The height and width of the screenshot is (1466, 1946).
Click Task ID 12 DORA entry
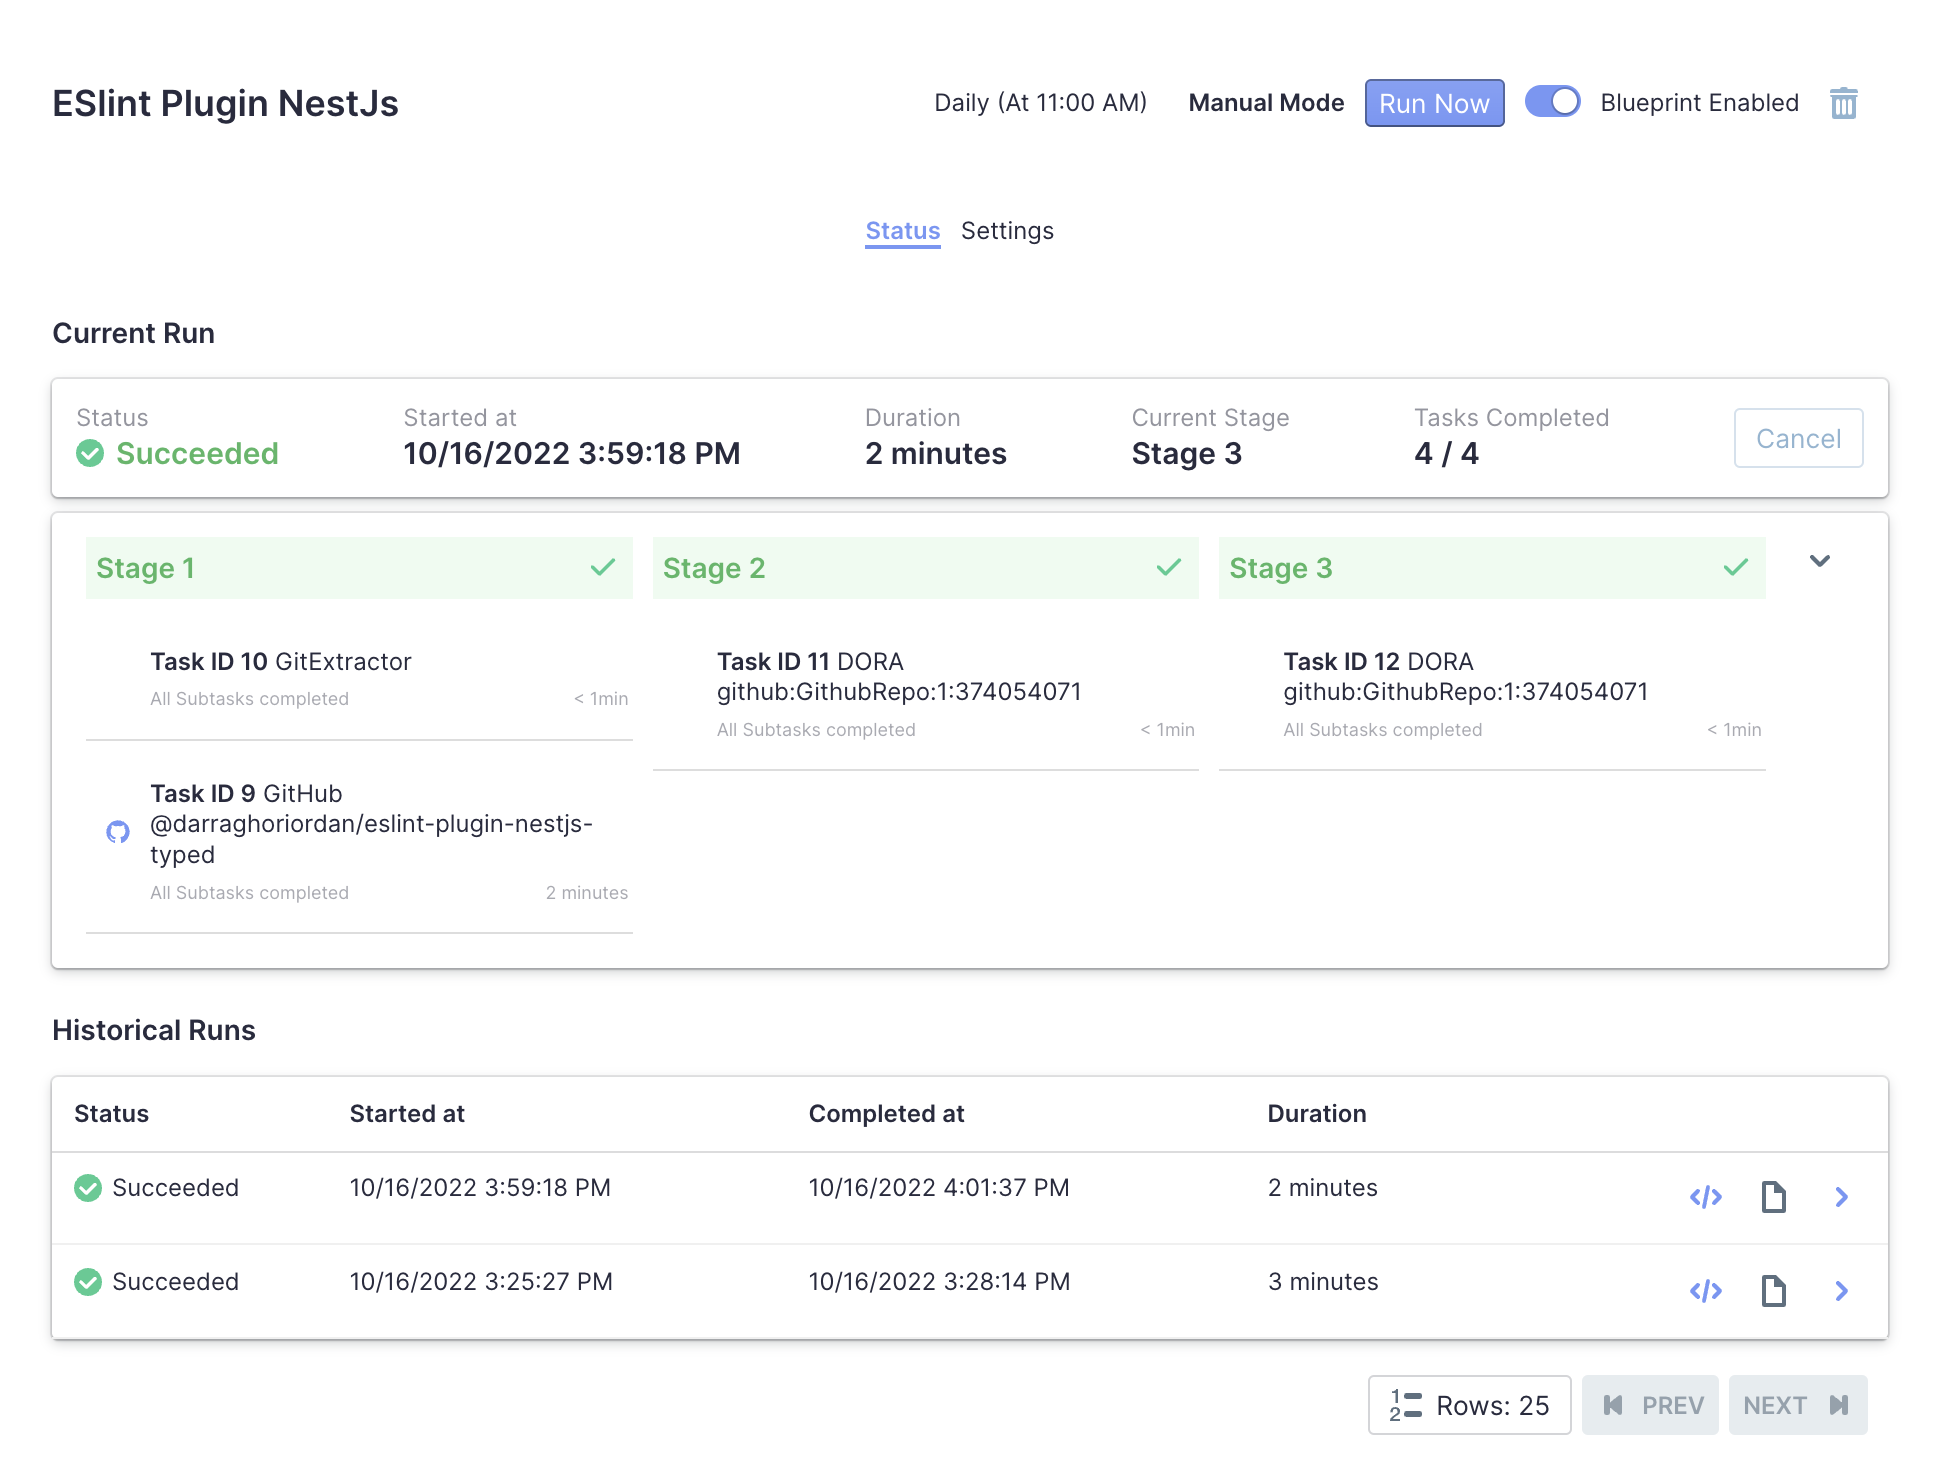(x=1492, y=694)
